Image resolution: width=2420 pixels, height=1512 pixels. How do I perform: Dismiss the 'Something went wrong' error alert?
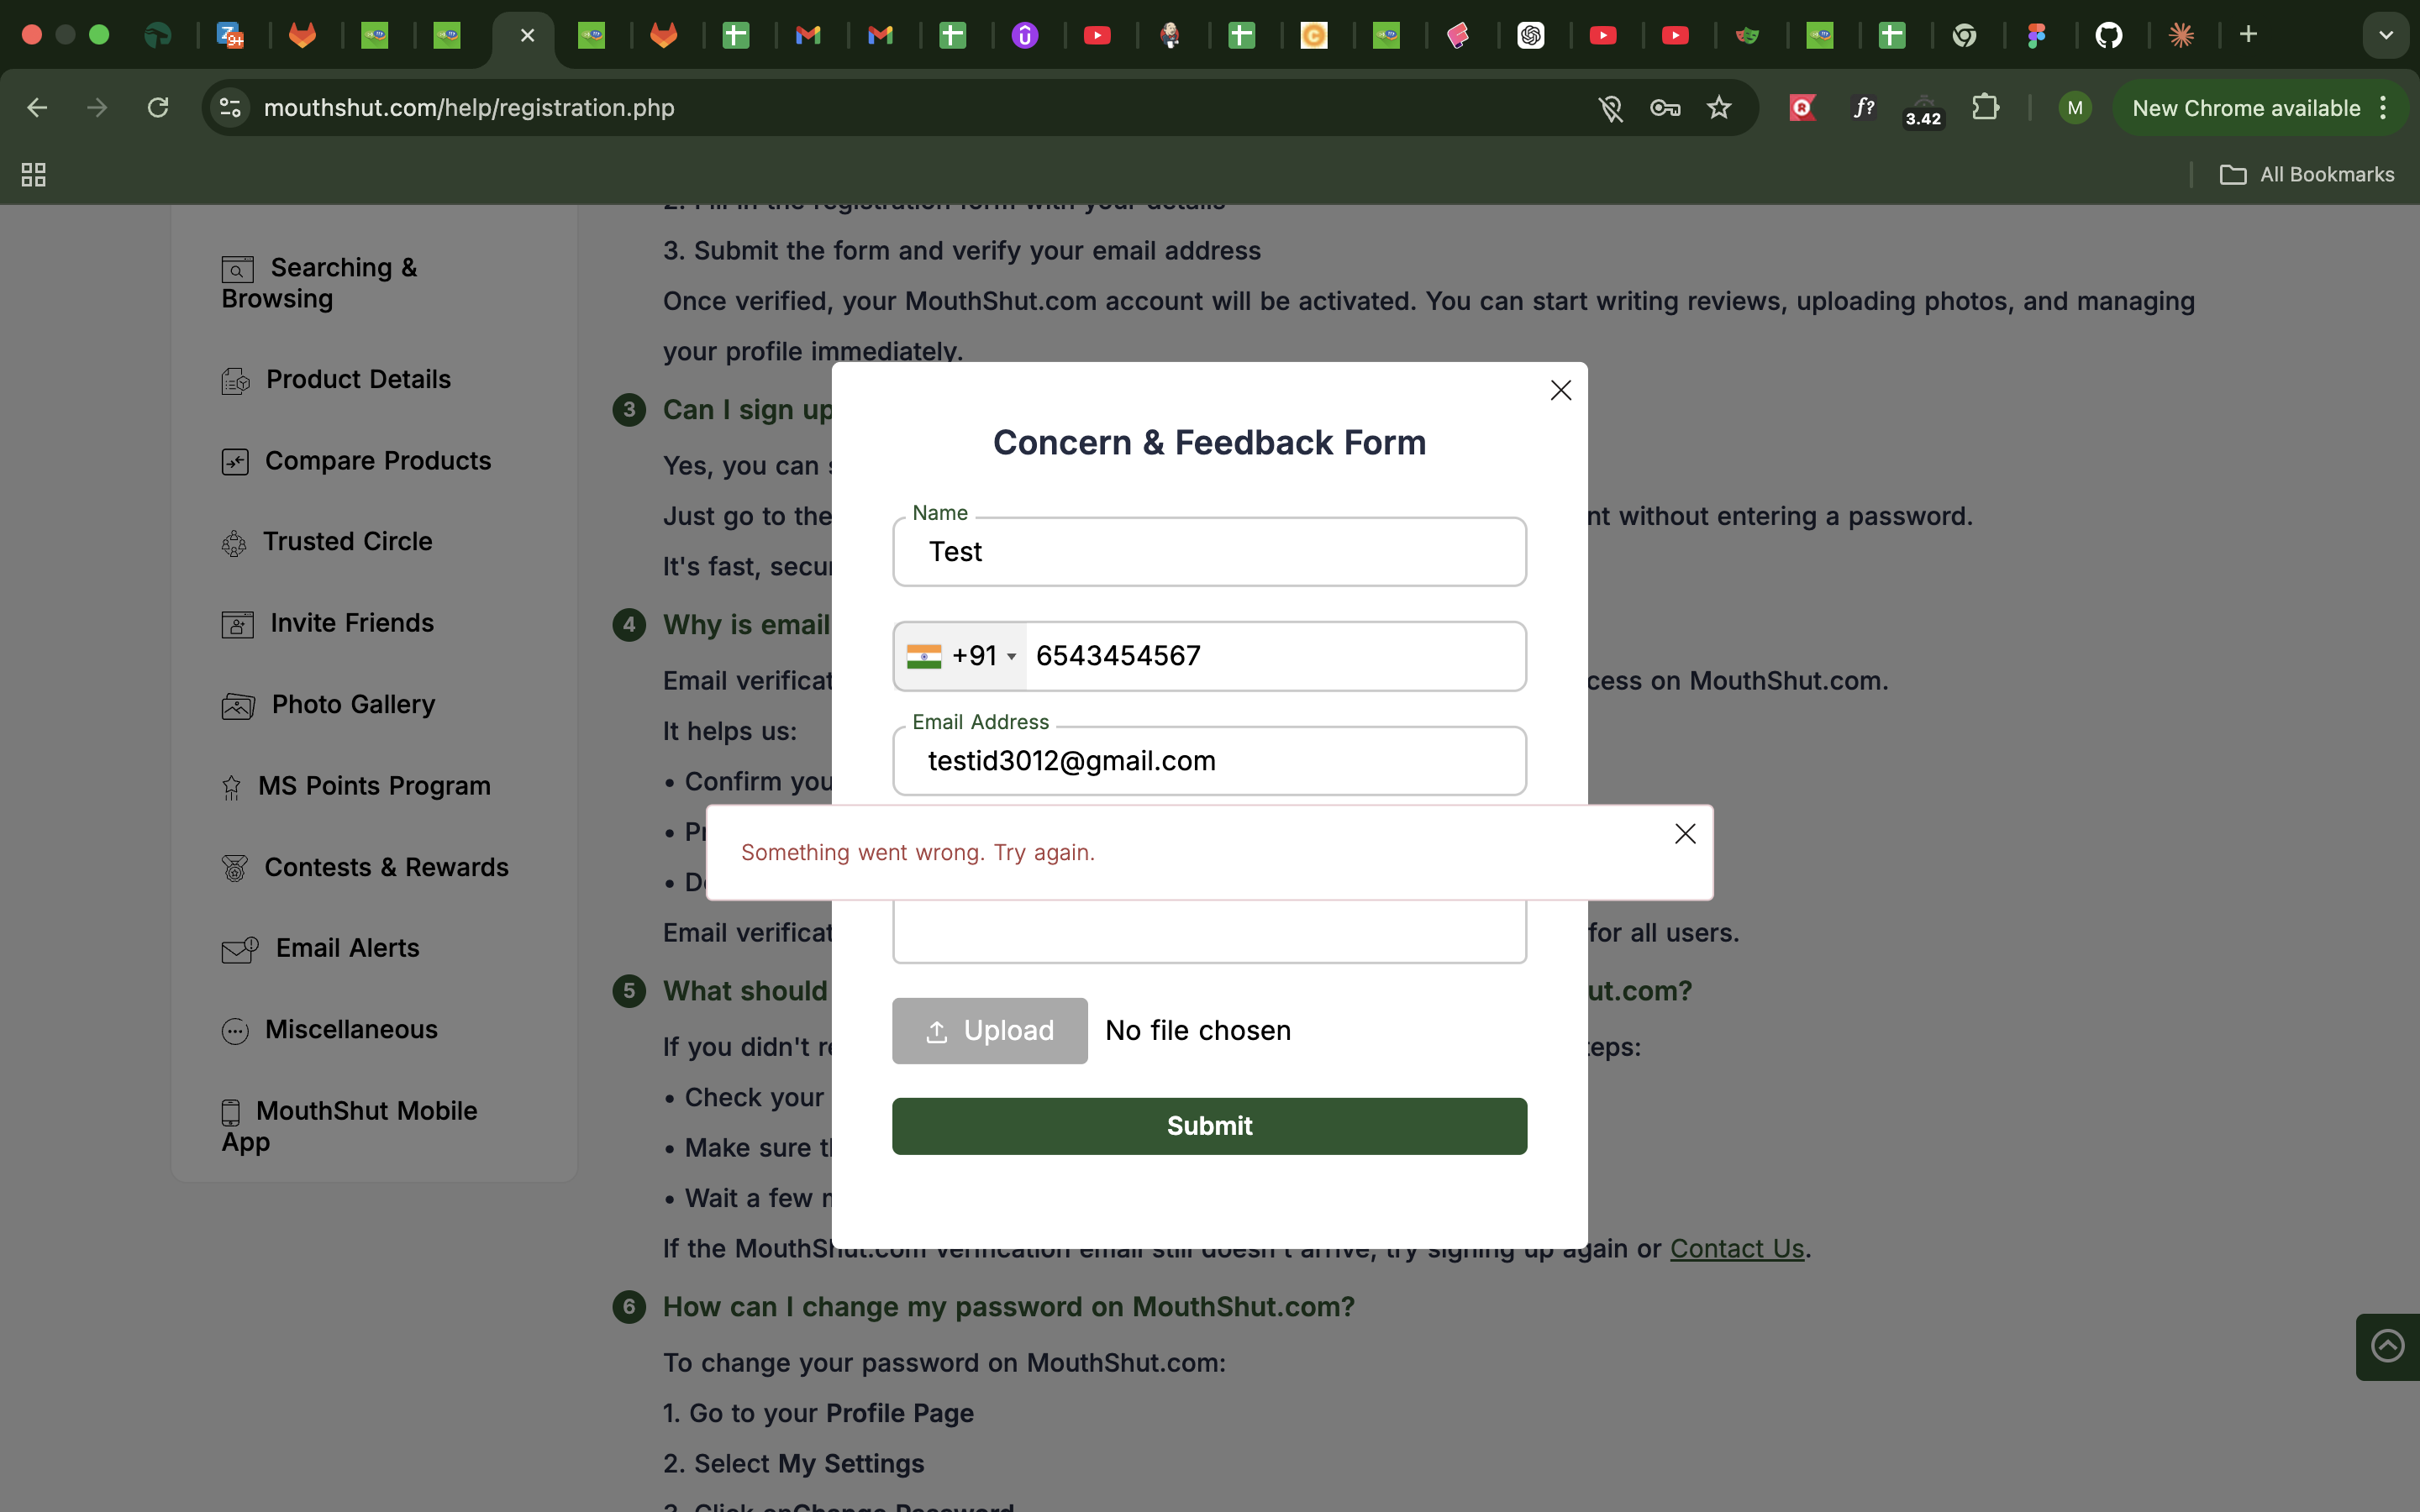point(1685,834)
